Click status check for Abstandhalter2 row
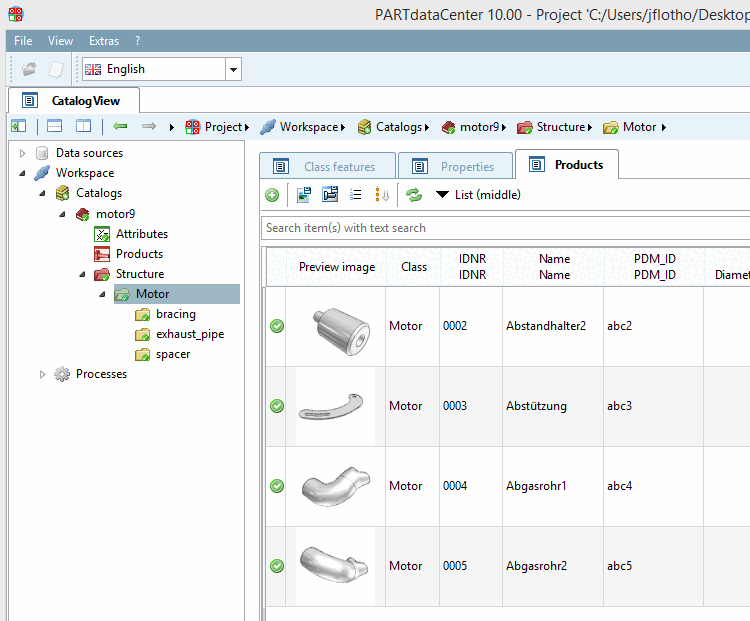750x621 pixels. coord(277,326)
